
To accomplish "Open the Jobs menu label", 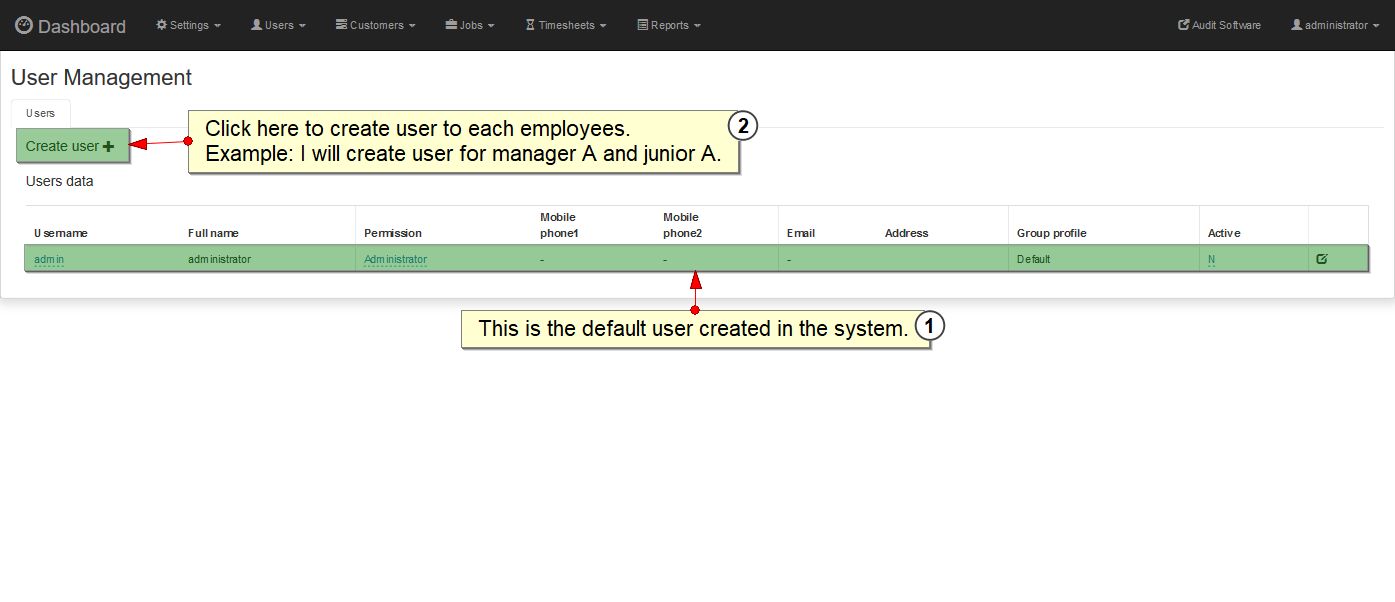I will coord(471,25).
